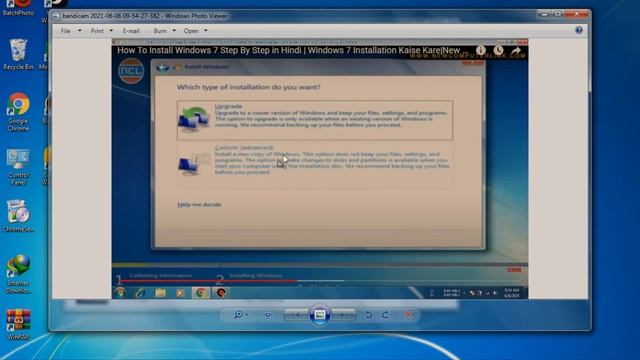Click the Bandicam record icon in pictured taskbar
Screen dimensions: 640x360
coord(221,293)
